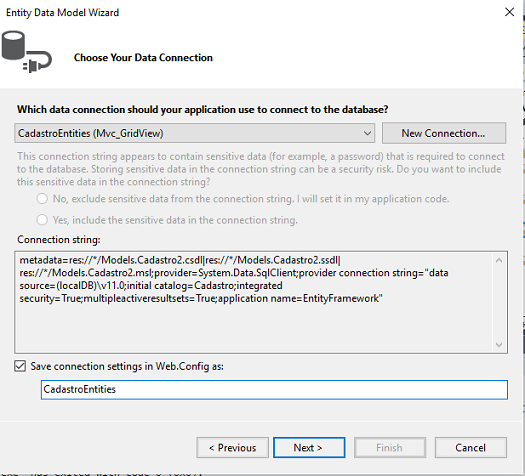This screenshot has width=525, height=476.
Task: Click the connection string scrollbar up arrow
Action: (499, 260)
